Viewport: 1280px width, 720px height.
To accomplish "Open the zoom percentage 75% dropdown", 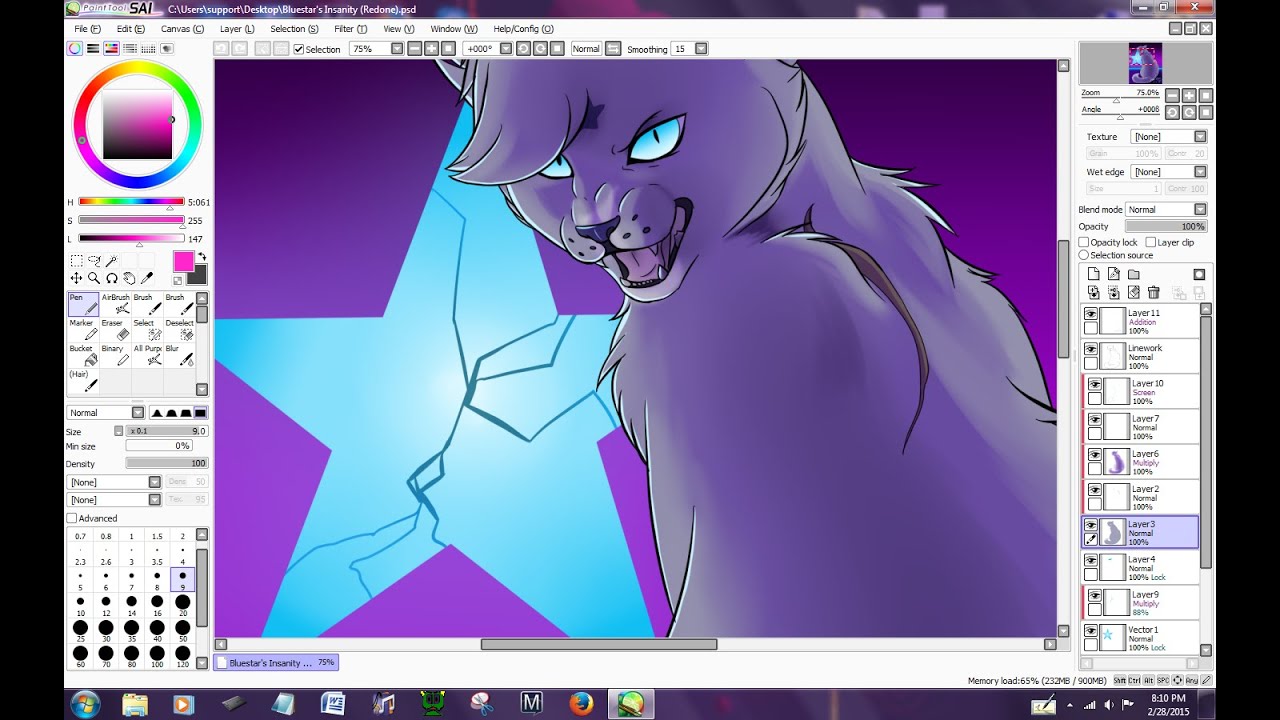I will pyautogui.click(x=397, y=48).
